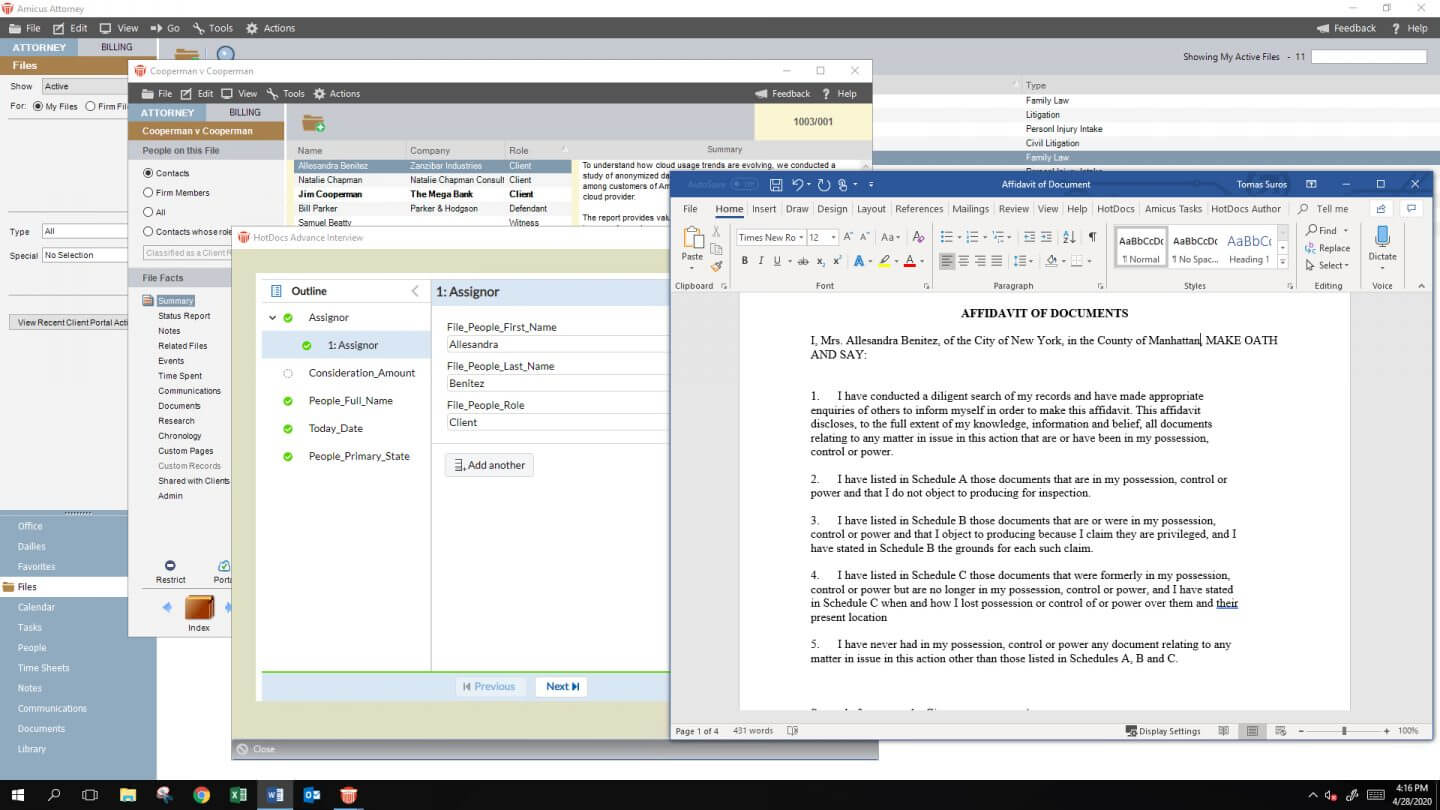Collapse the HotDocs Outline panel chevron

click(415, 291)
